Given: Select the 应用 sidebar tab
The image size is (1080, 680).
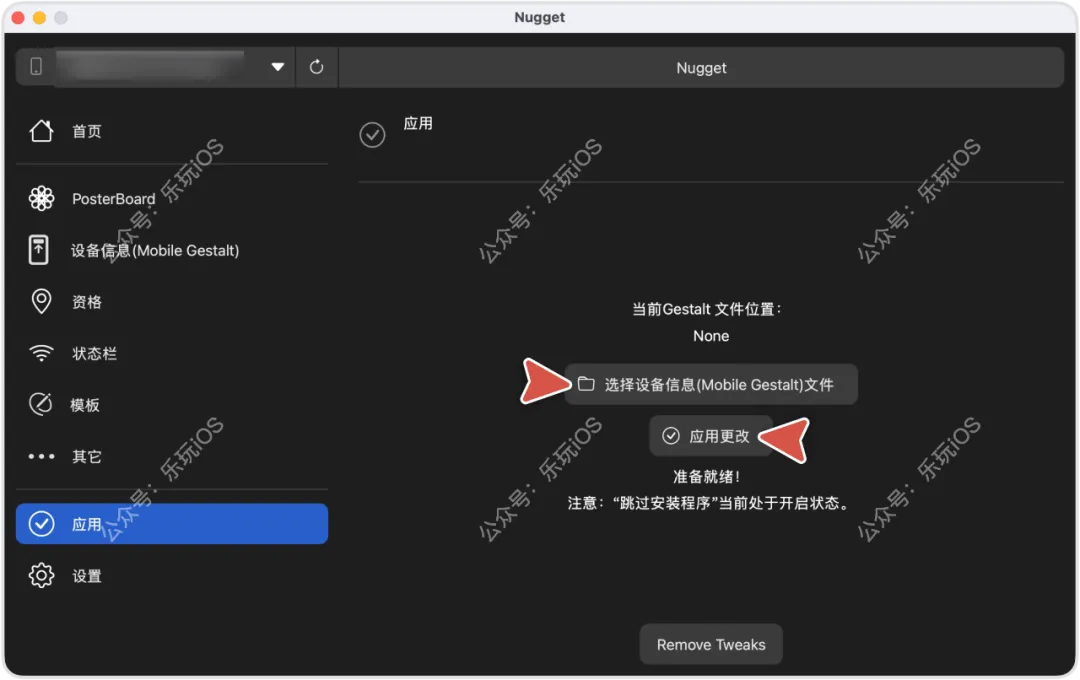Looking at the screenshot, I should (172, 524).
